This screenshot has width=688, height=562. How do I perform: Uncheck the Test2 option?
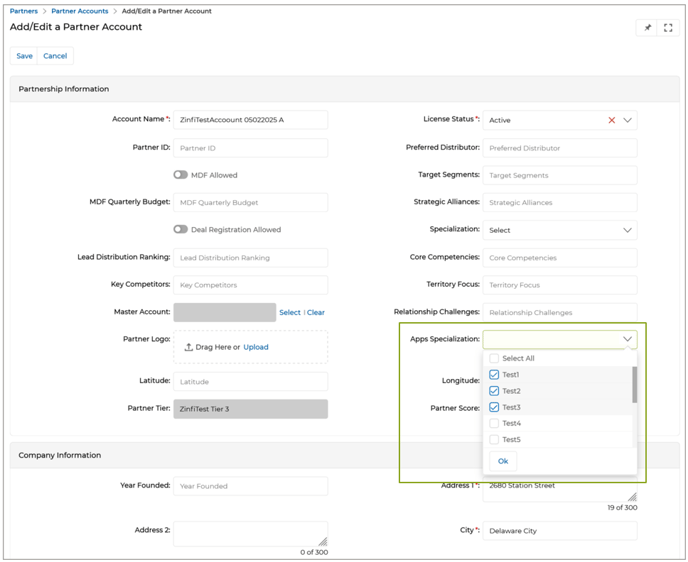[494, 391]
